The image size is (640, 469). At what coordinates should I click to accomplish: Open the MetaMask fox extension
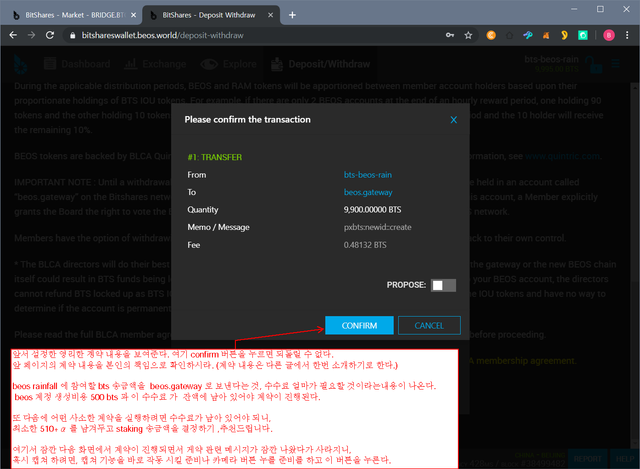pos(546,35)
